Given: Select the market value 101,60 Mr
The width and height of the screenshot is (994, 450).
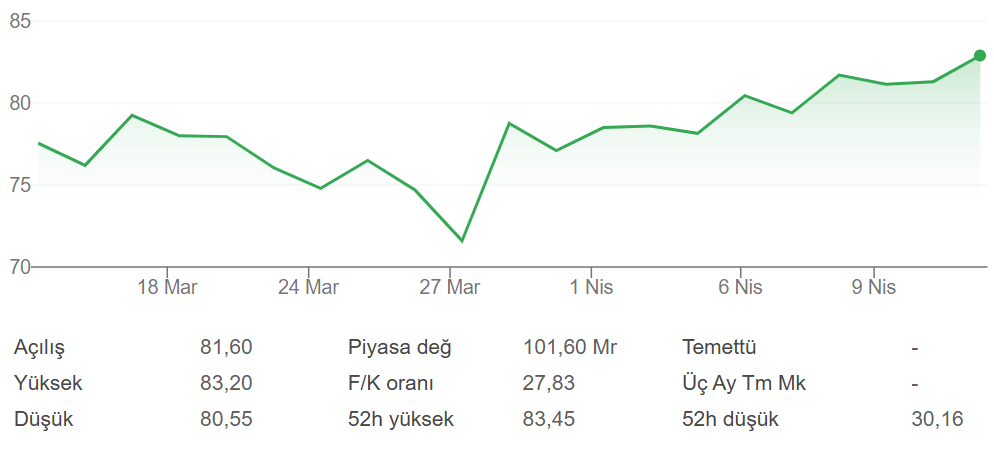Looking at the screenshot, I should coord(570,348).
